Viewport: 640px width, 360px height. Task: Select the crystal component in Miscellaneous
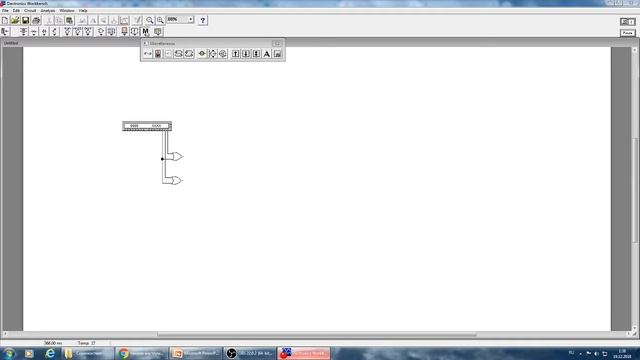click(x=202, y=54)
